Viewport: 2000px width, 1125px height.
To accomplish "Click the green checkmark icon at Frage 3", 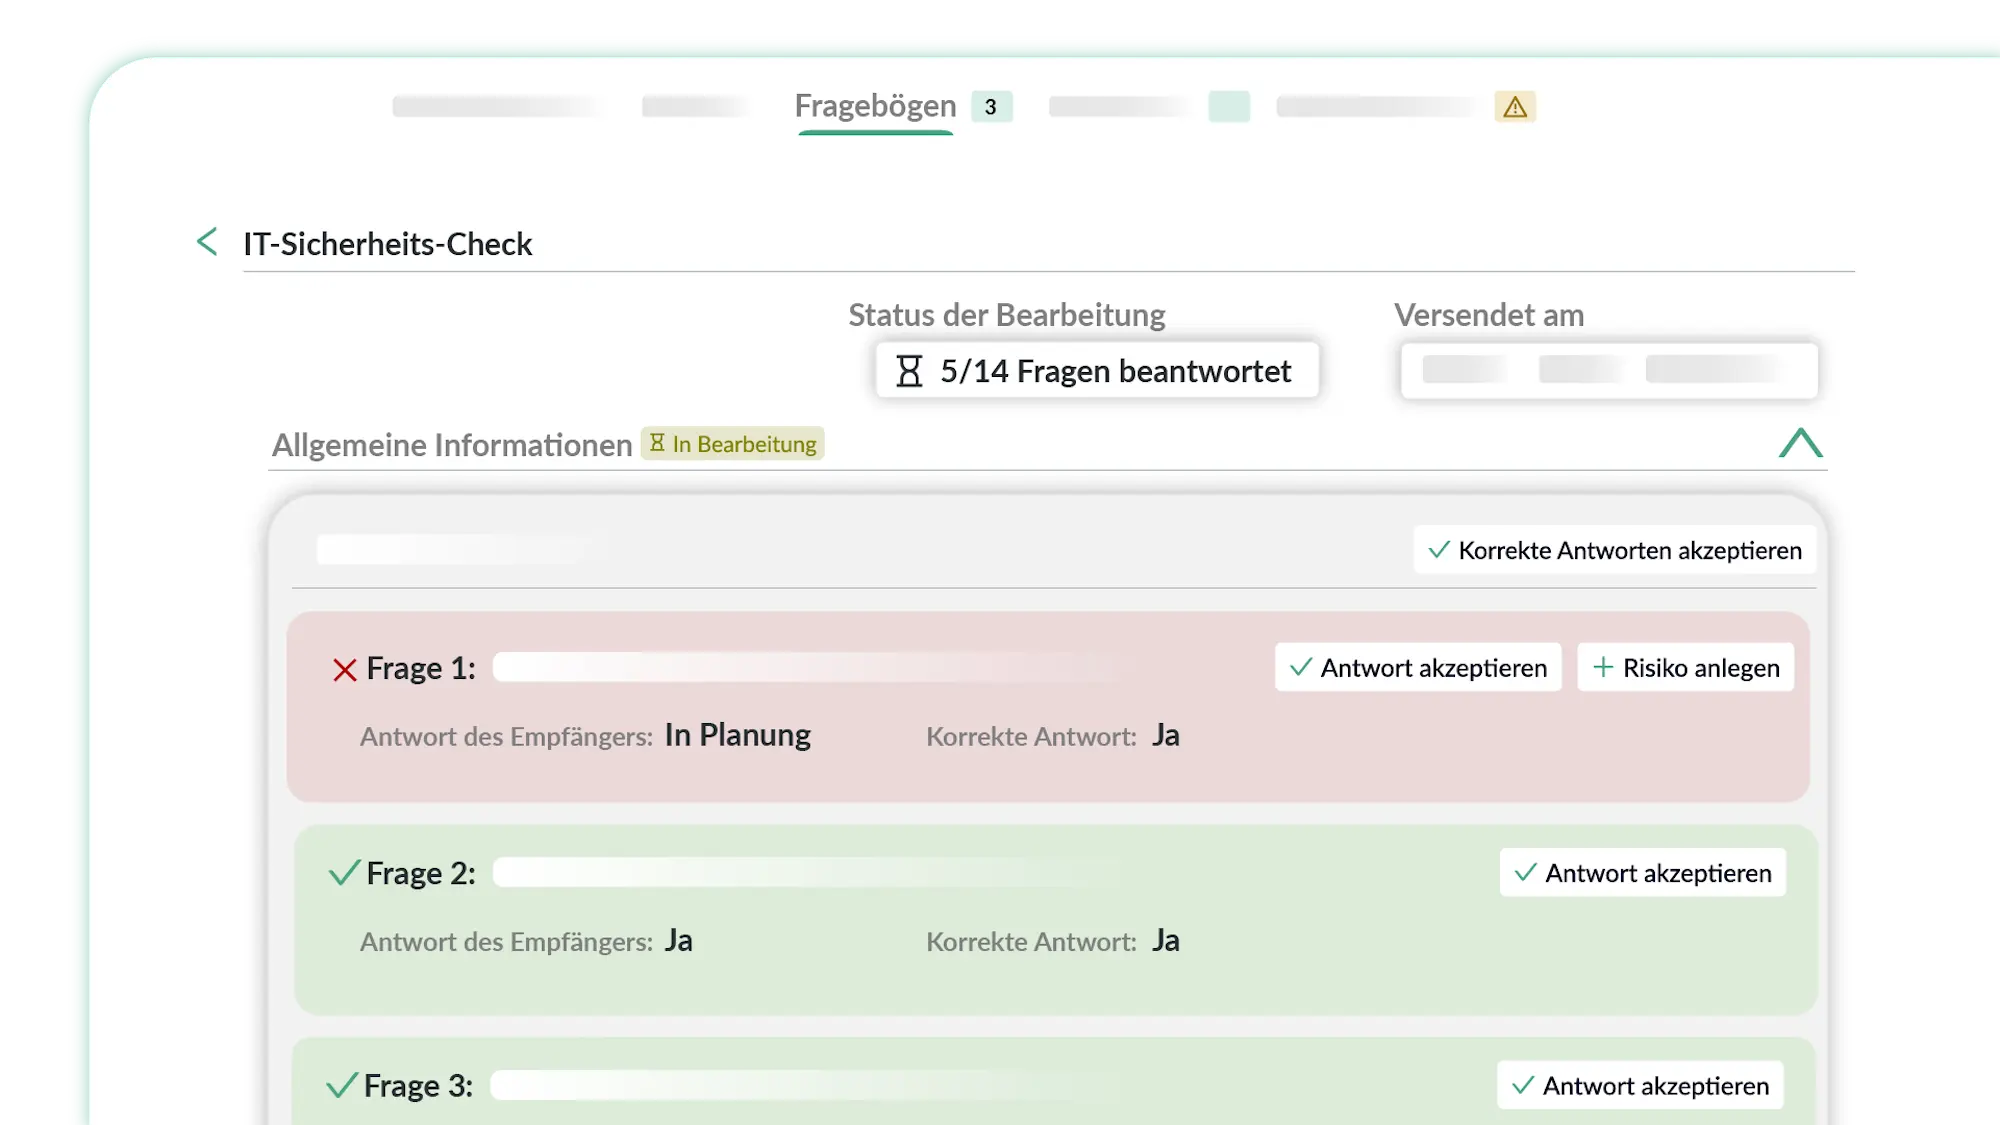I will click(341, 1086).
